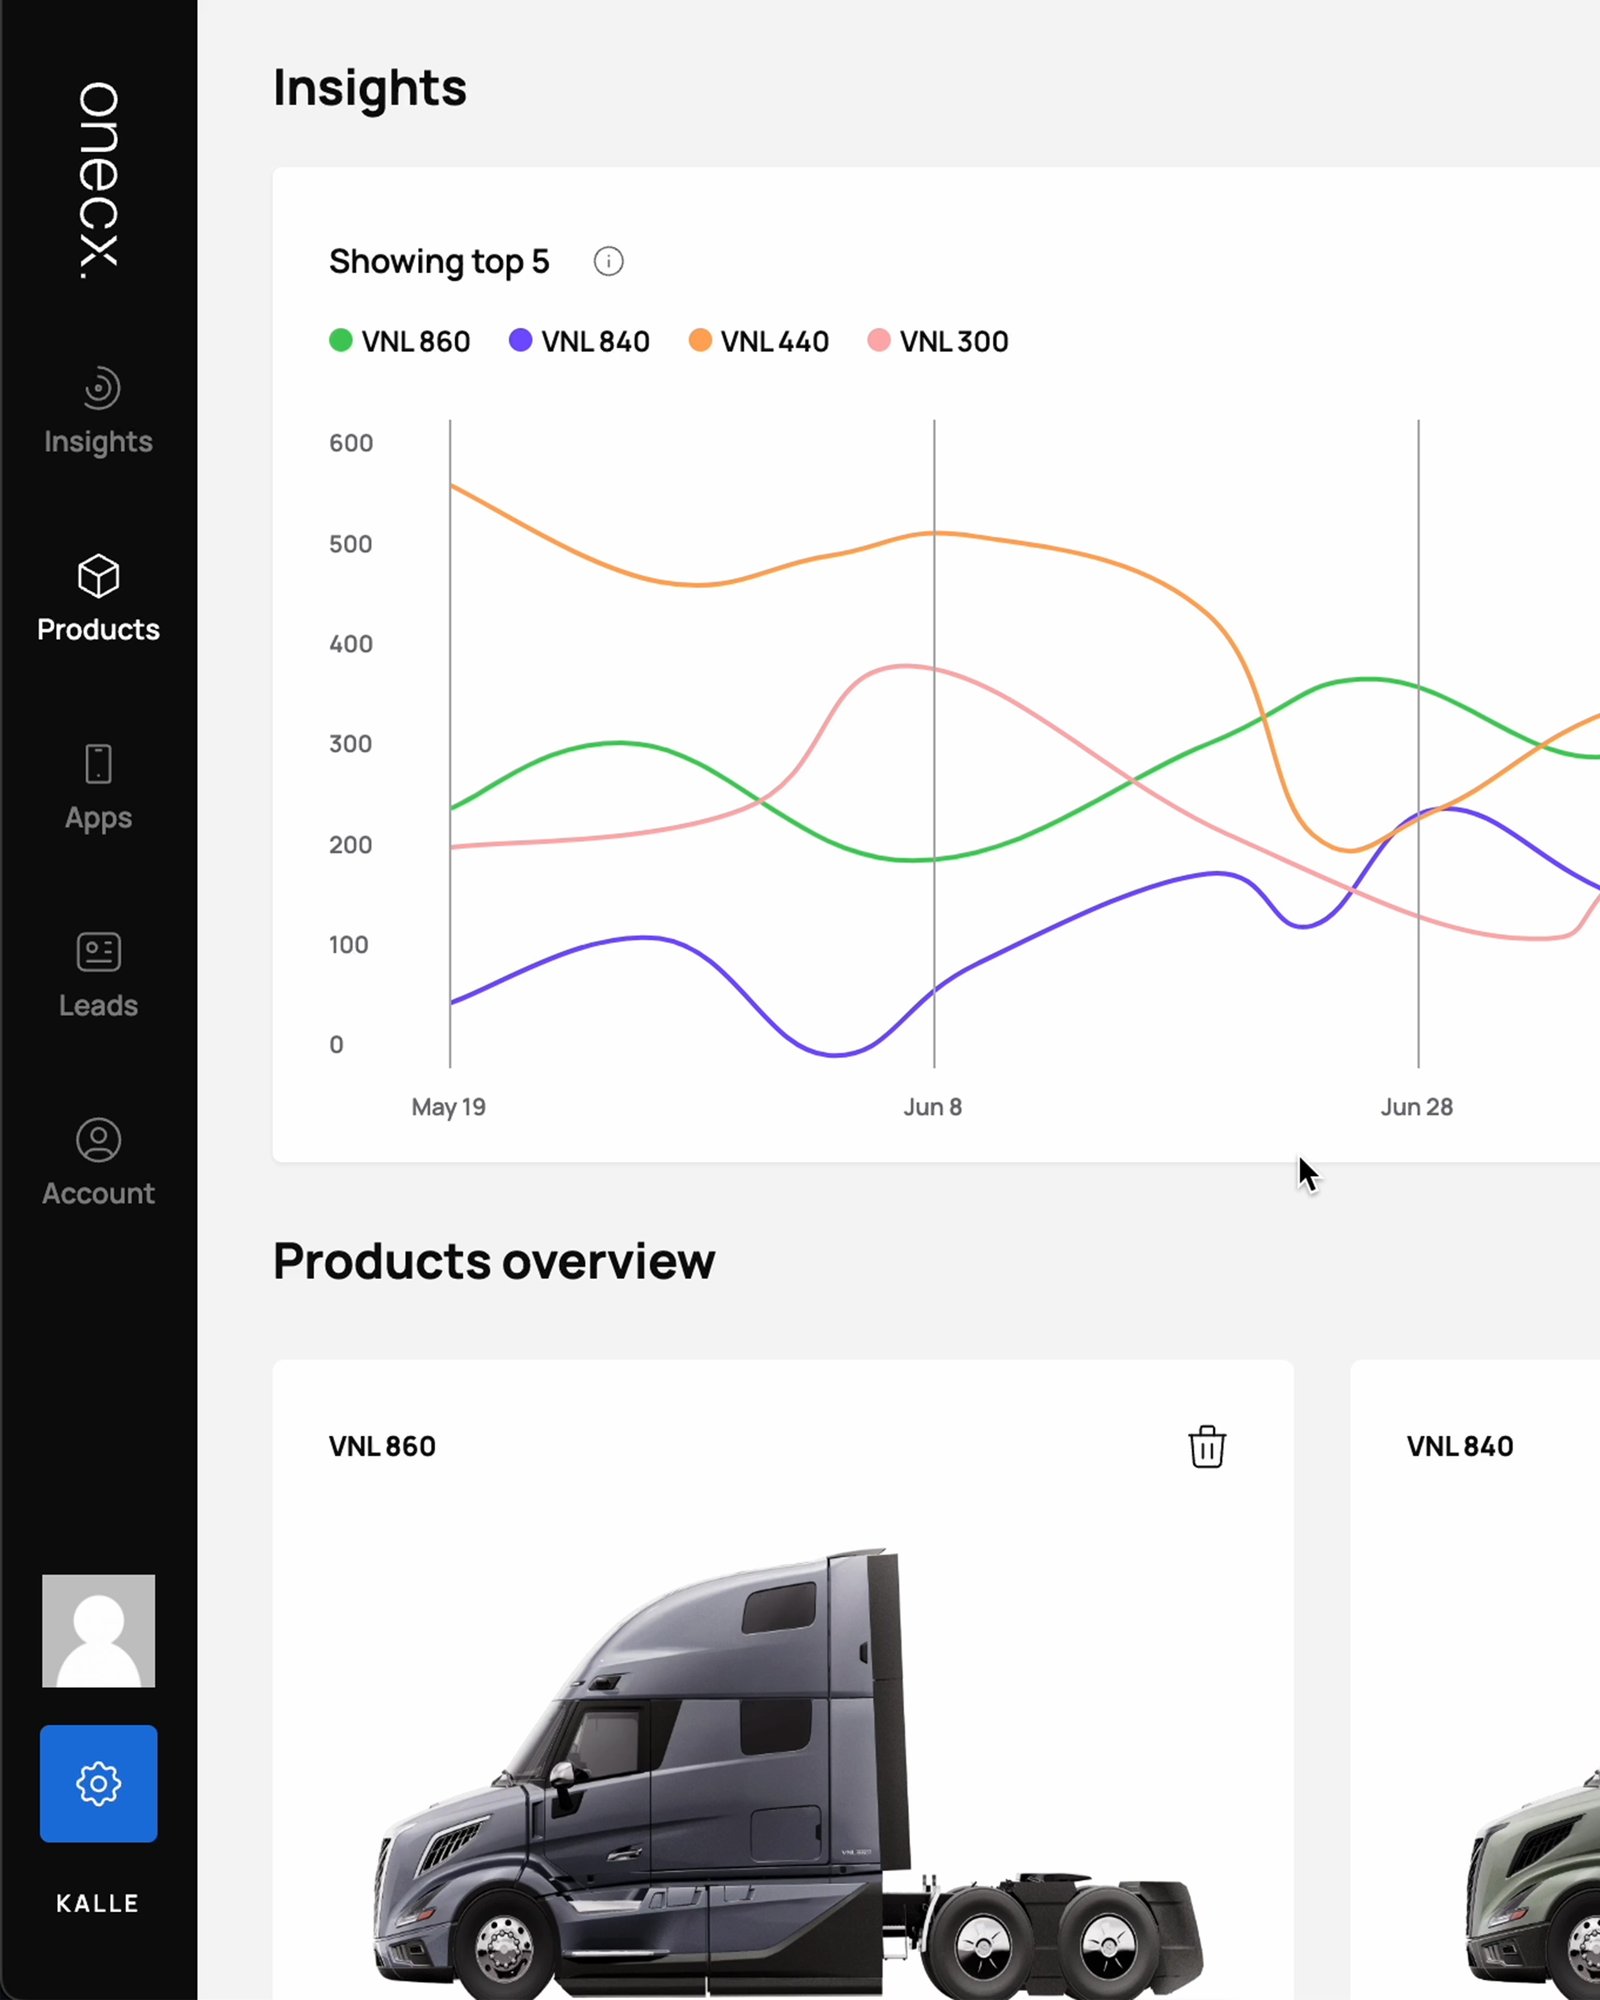Toggle the VNL 840 purple legend dot
Viewport: 1600px width, 2000px height.
coord(520,340)
